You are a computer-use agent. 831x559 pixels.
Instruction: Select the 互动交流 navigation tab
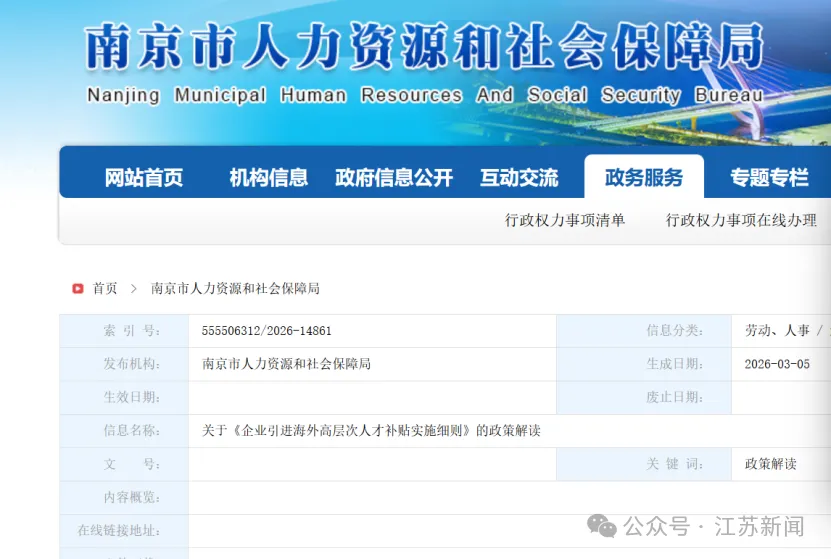coord(519,178)
